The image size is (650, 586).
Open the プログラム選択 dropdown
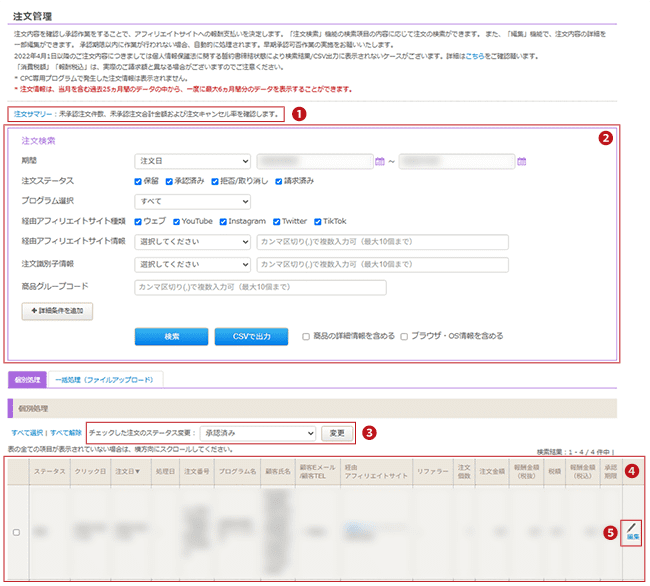(192, 201)
